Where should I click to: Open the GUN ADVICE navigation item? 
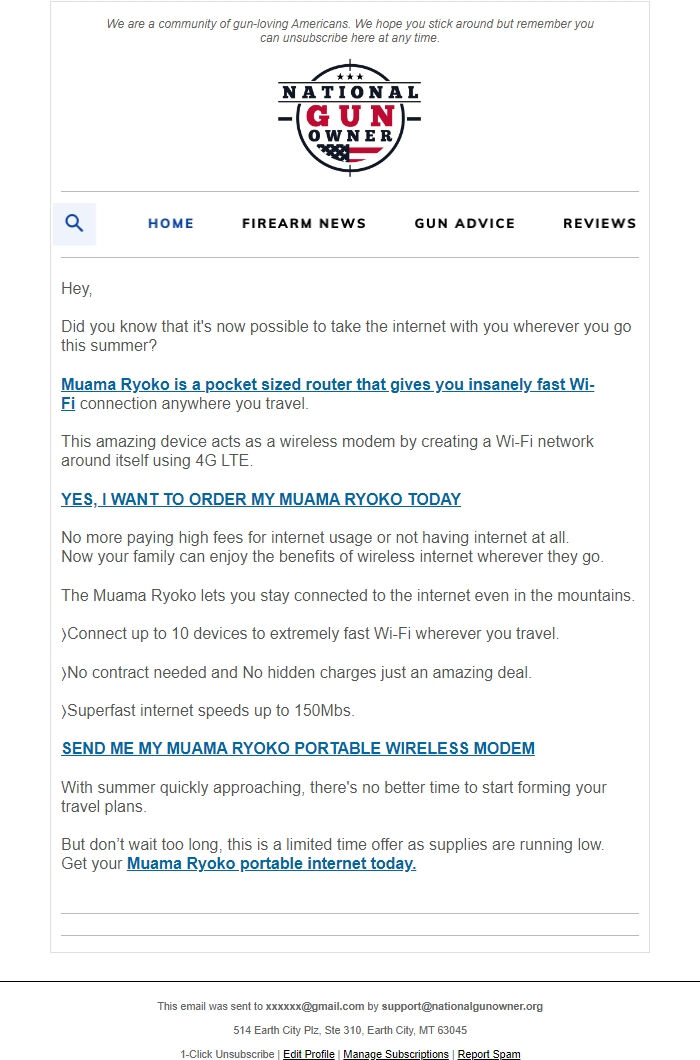465,223
